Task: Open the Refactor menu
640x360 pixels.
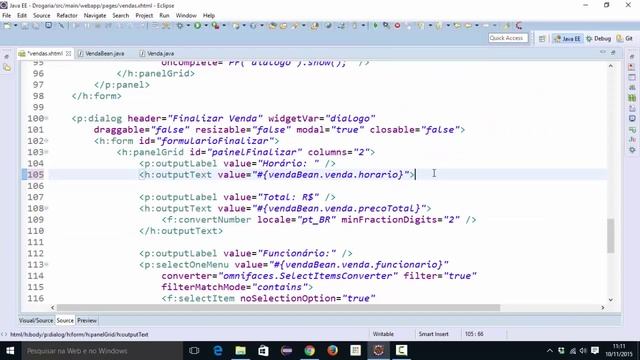Action: pyautogui.click(x=67, y=16)
